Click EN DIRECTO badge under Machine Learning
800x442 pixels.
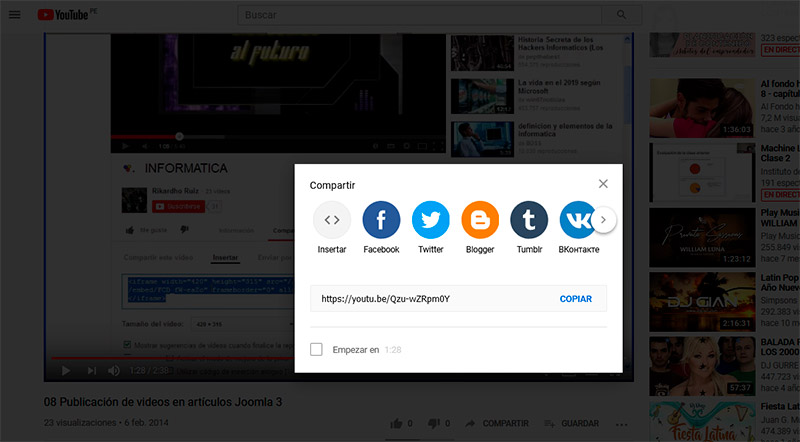click(x=781, y=194)
